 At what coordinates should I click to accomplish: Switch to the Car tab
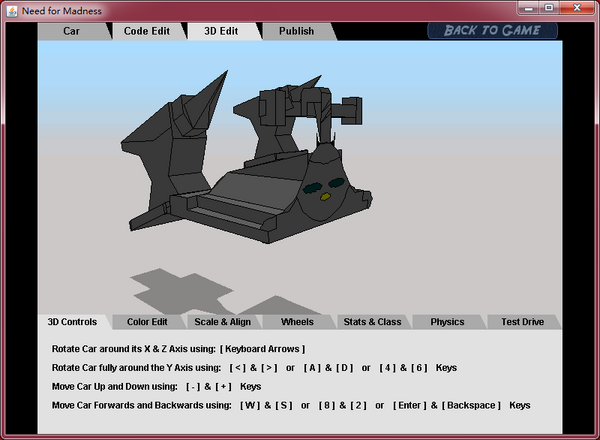click(x=72, y=31)
